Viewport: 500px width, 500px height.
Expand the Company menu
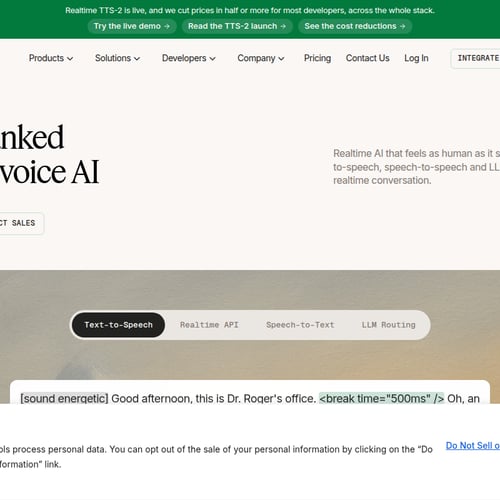261,58
